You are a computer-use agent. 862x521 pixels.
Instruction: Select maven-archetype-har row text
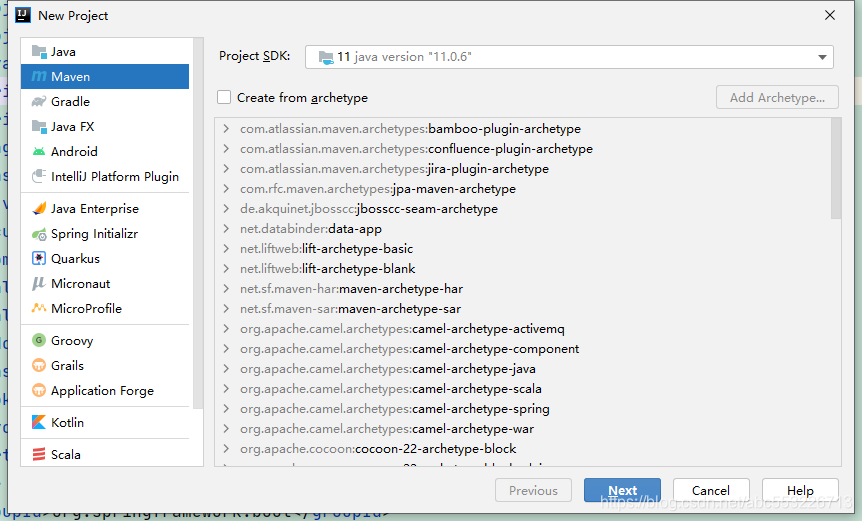[x=351, y=289]
